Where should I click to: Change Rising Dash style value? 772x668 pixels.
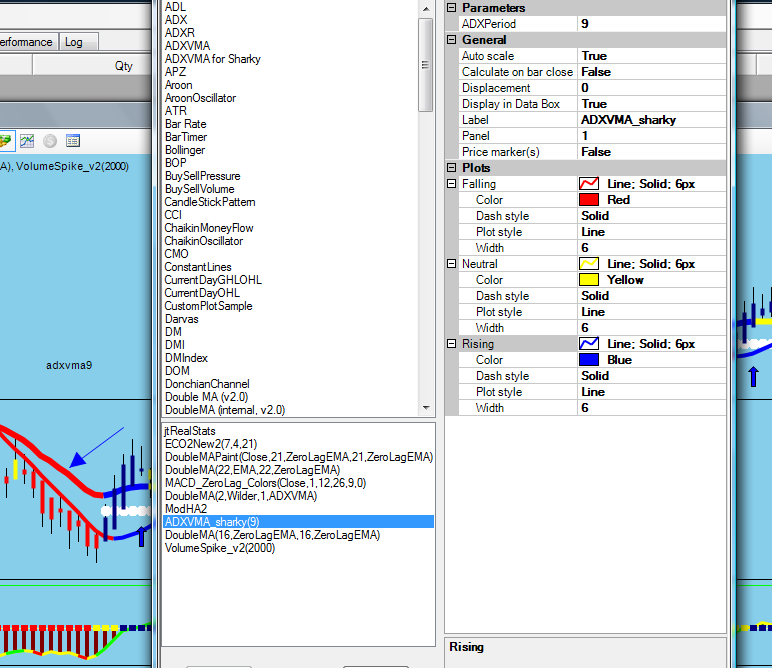pos(651,376)
